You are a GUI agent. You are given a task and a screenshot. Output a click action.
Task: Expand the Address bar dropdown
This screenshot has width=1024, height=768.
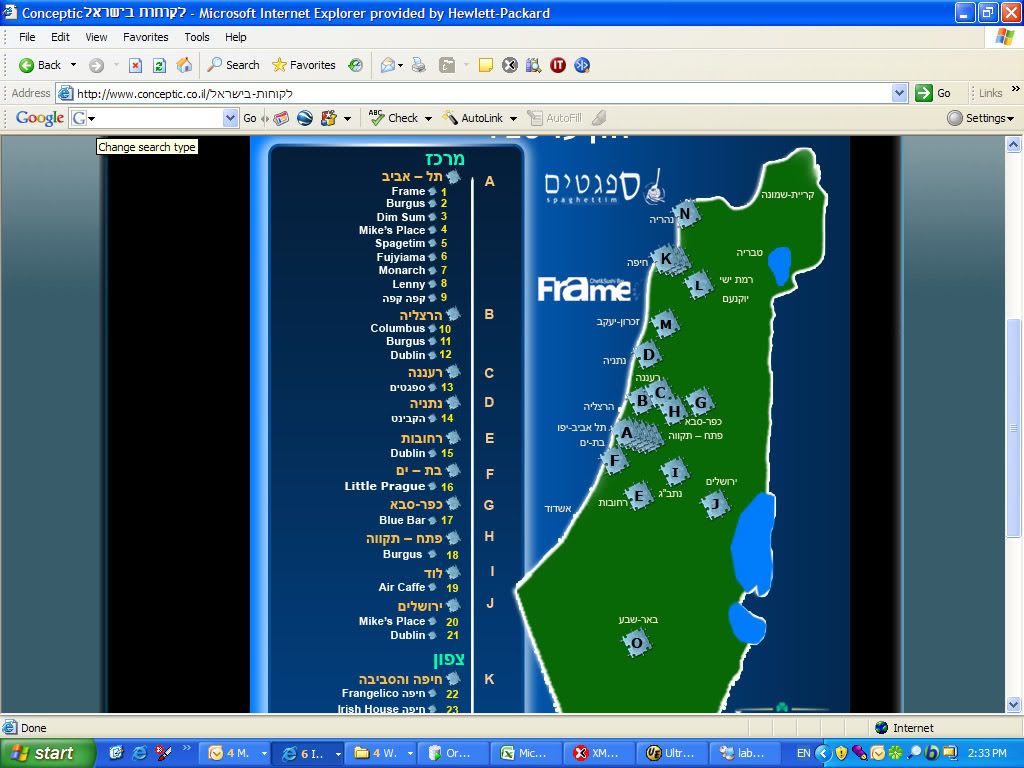899,93
